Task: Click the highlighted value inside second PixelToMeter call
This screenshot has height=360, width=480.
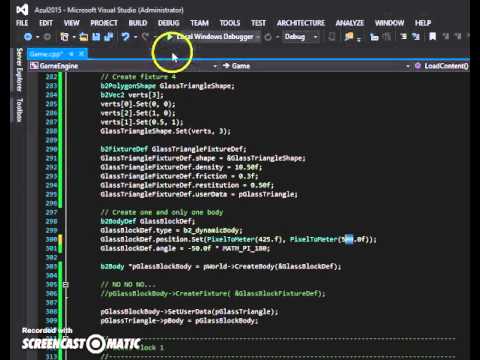Action: (348, 239)
